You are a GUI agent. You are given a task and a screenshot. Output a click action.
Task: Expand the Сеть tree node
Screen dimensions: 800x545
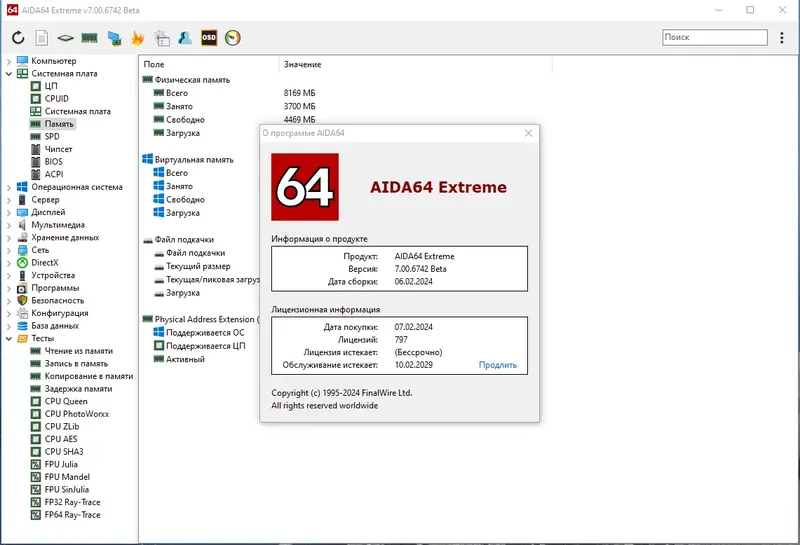pos(9,251)
